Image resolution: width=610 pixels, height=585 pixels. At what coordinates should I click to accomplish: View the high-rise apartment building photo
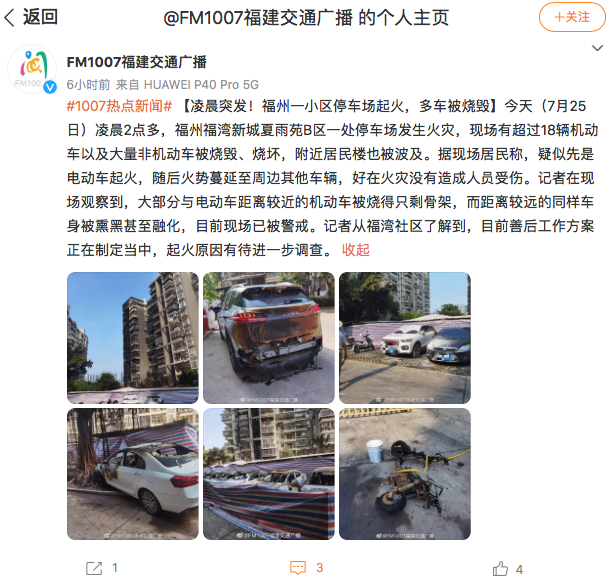pyautogui.click(x=133, y=338)
